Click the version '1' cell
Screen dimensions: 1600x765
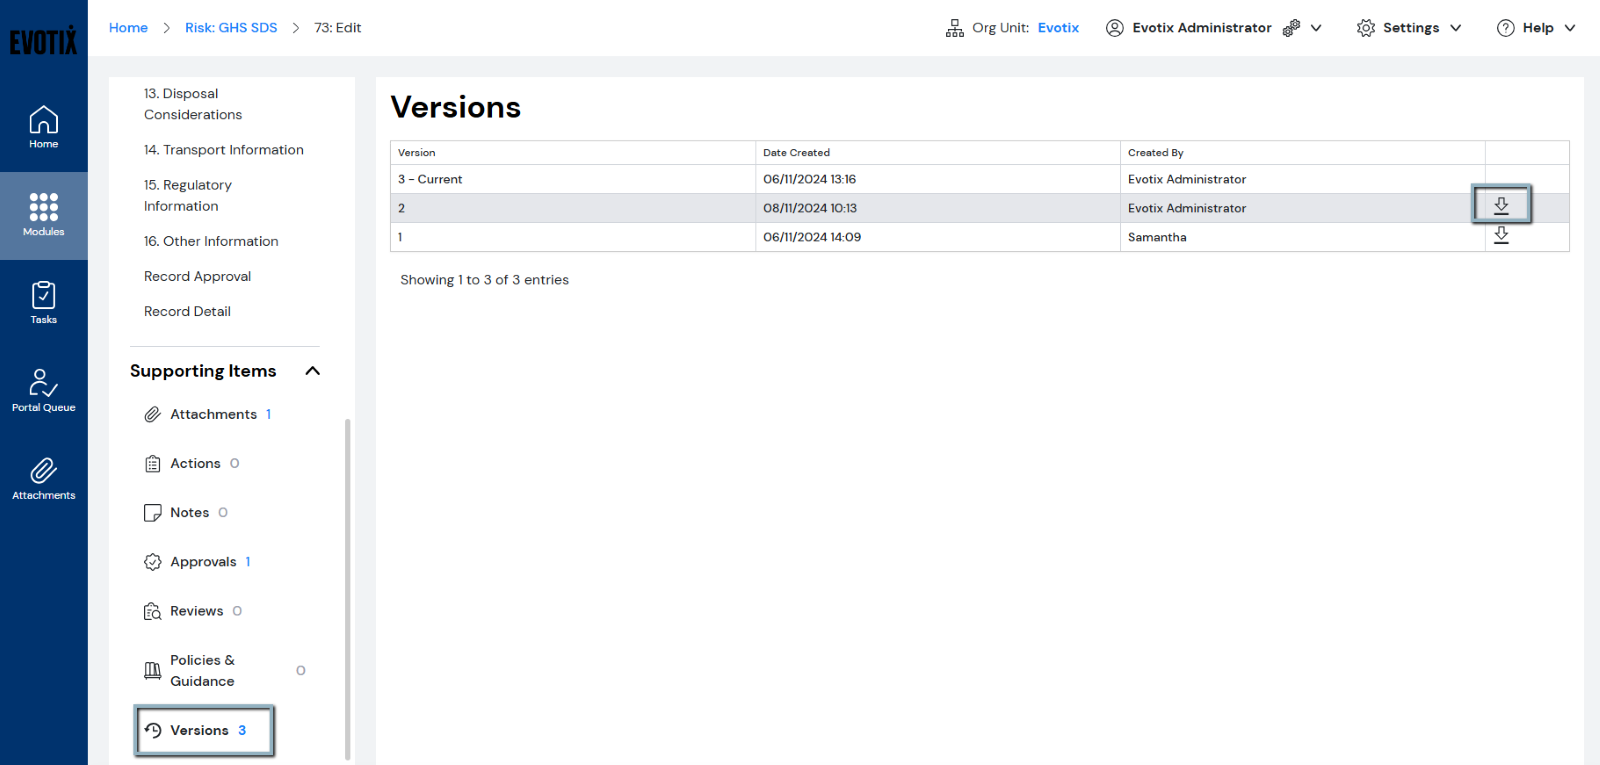[572, 237]
